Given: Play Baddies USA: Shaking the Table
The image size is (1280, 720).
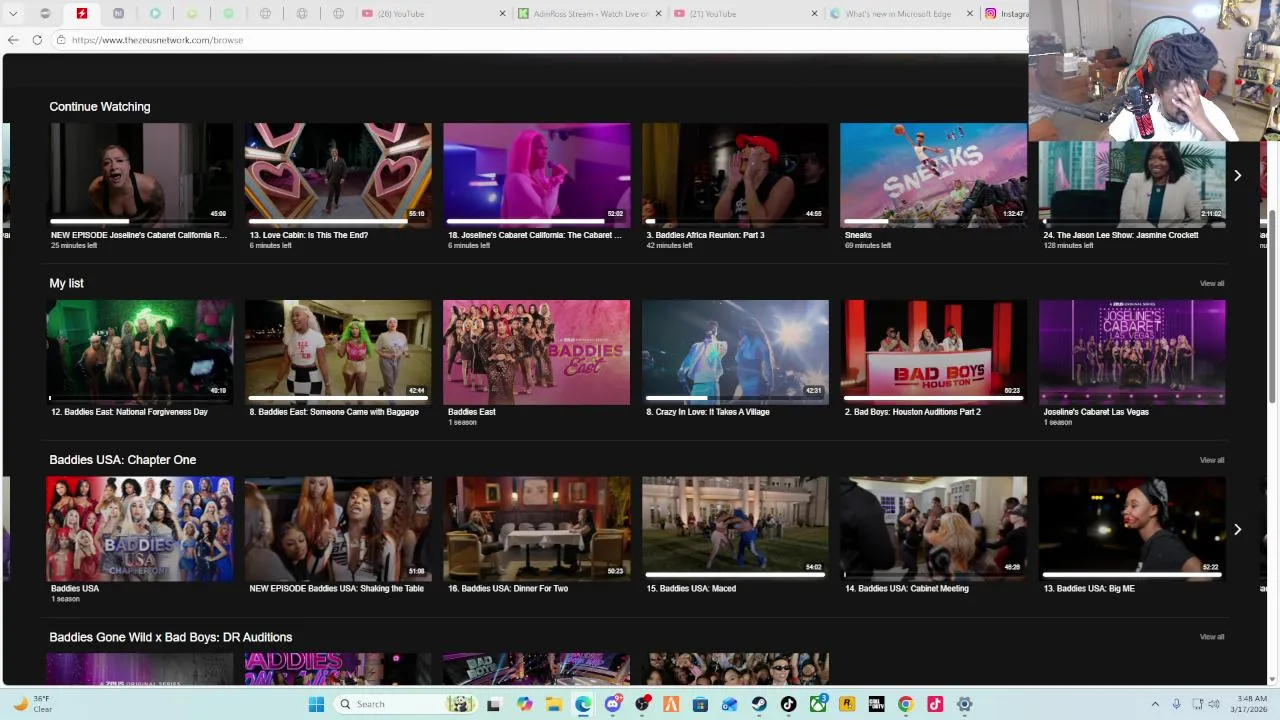Looking at the screenshot, I should coord(338,529).
